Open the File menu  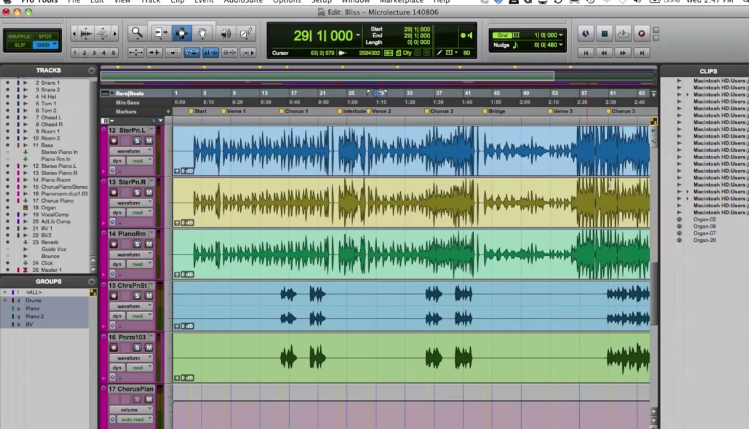(x=74, y=2)
